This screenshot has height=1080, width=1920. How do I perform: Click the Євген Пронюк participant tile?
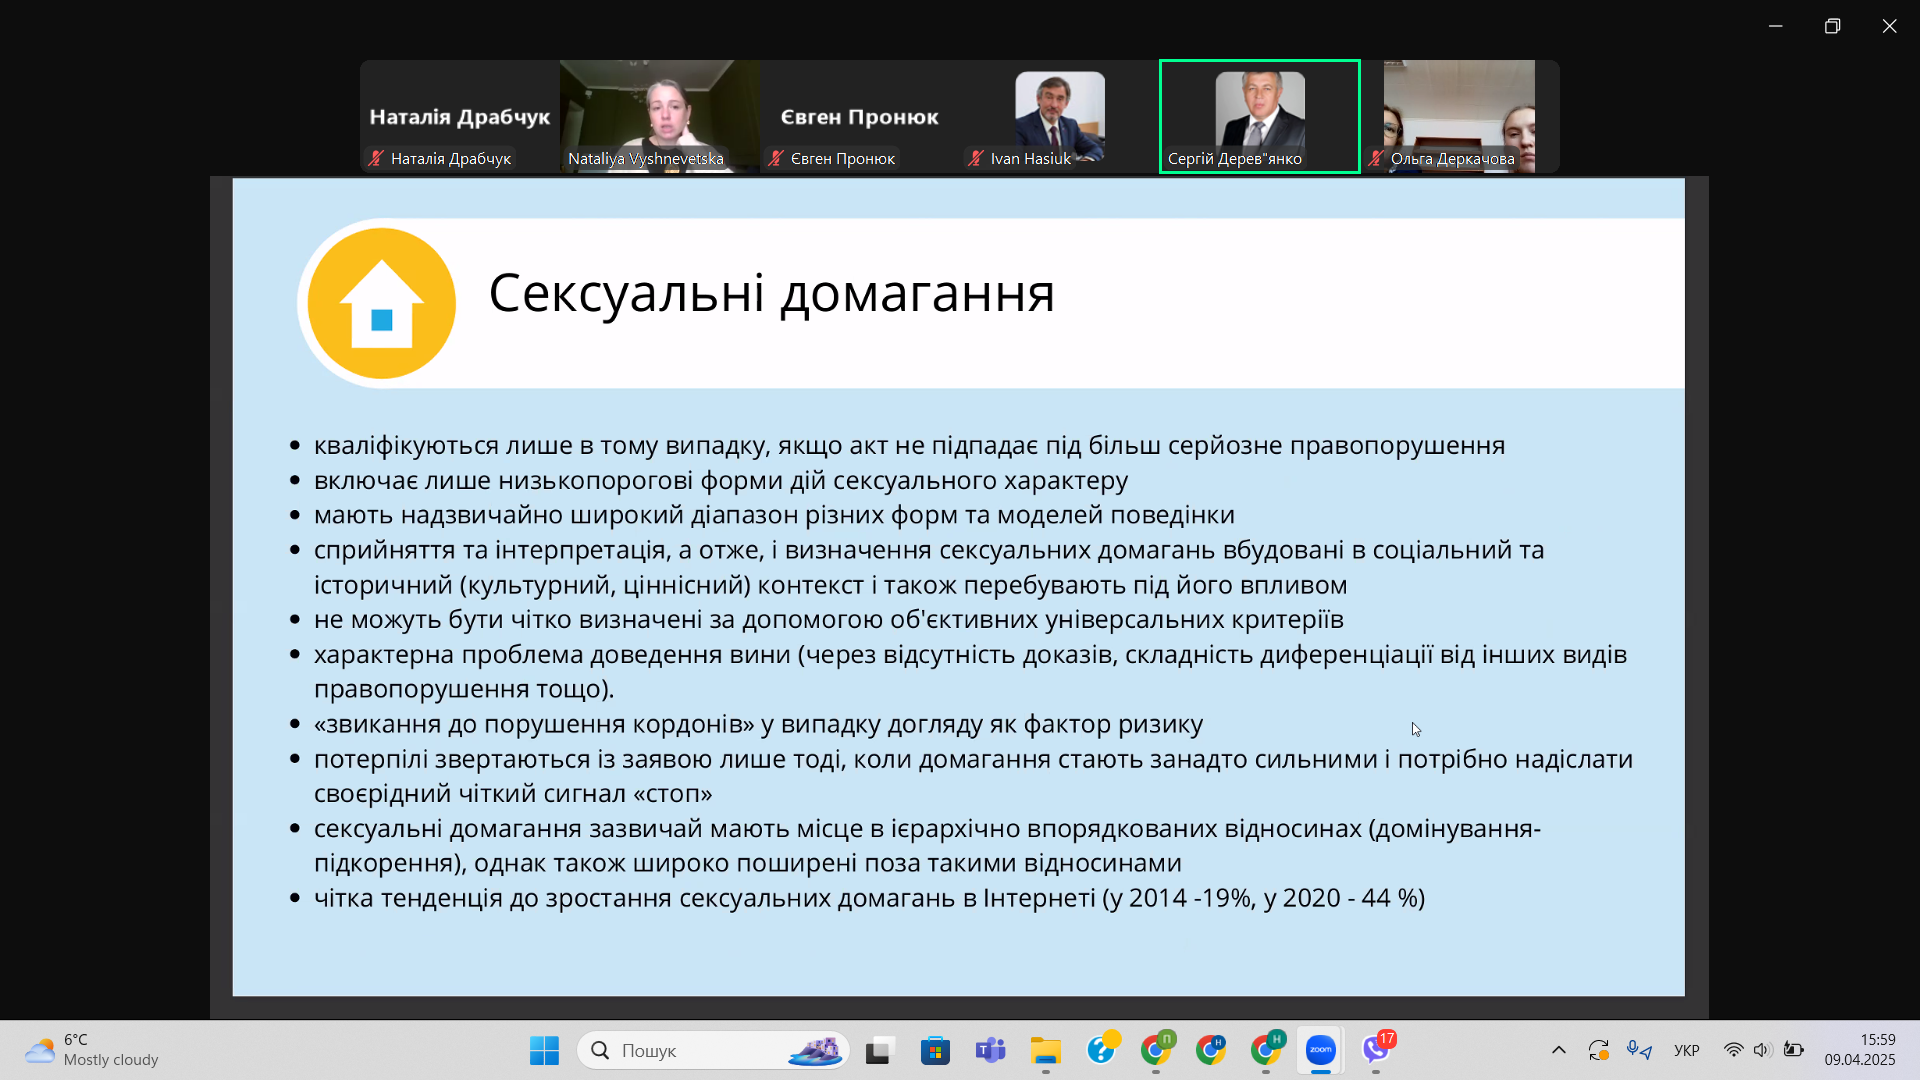859,115
